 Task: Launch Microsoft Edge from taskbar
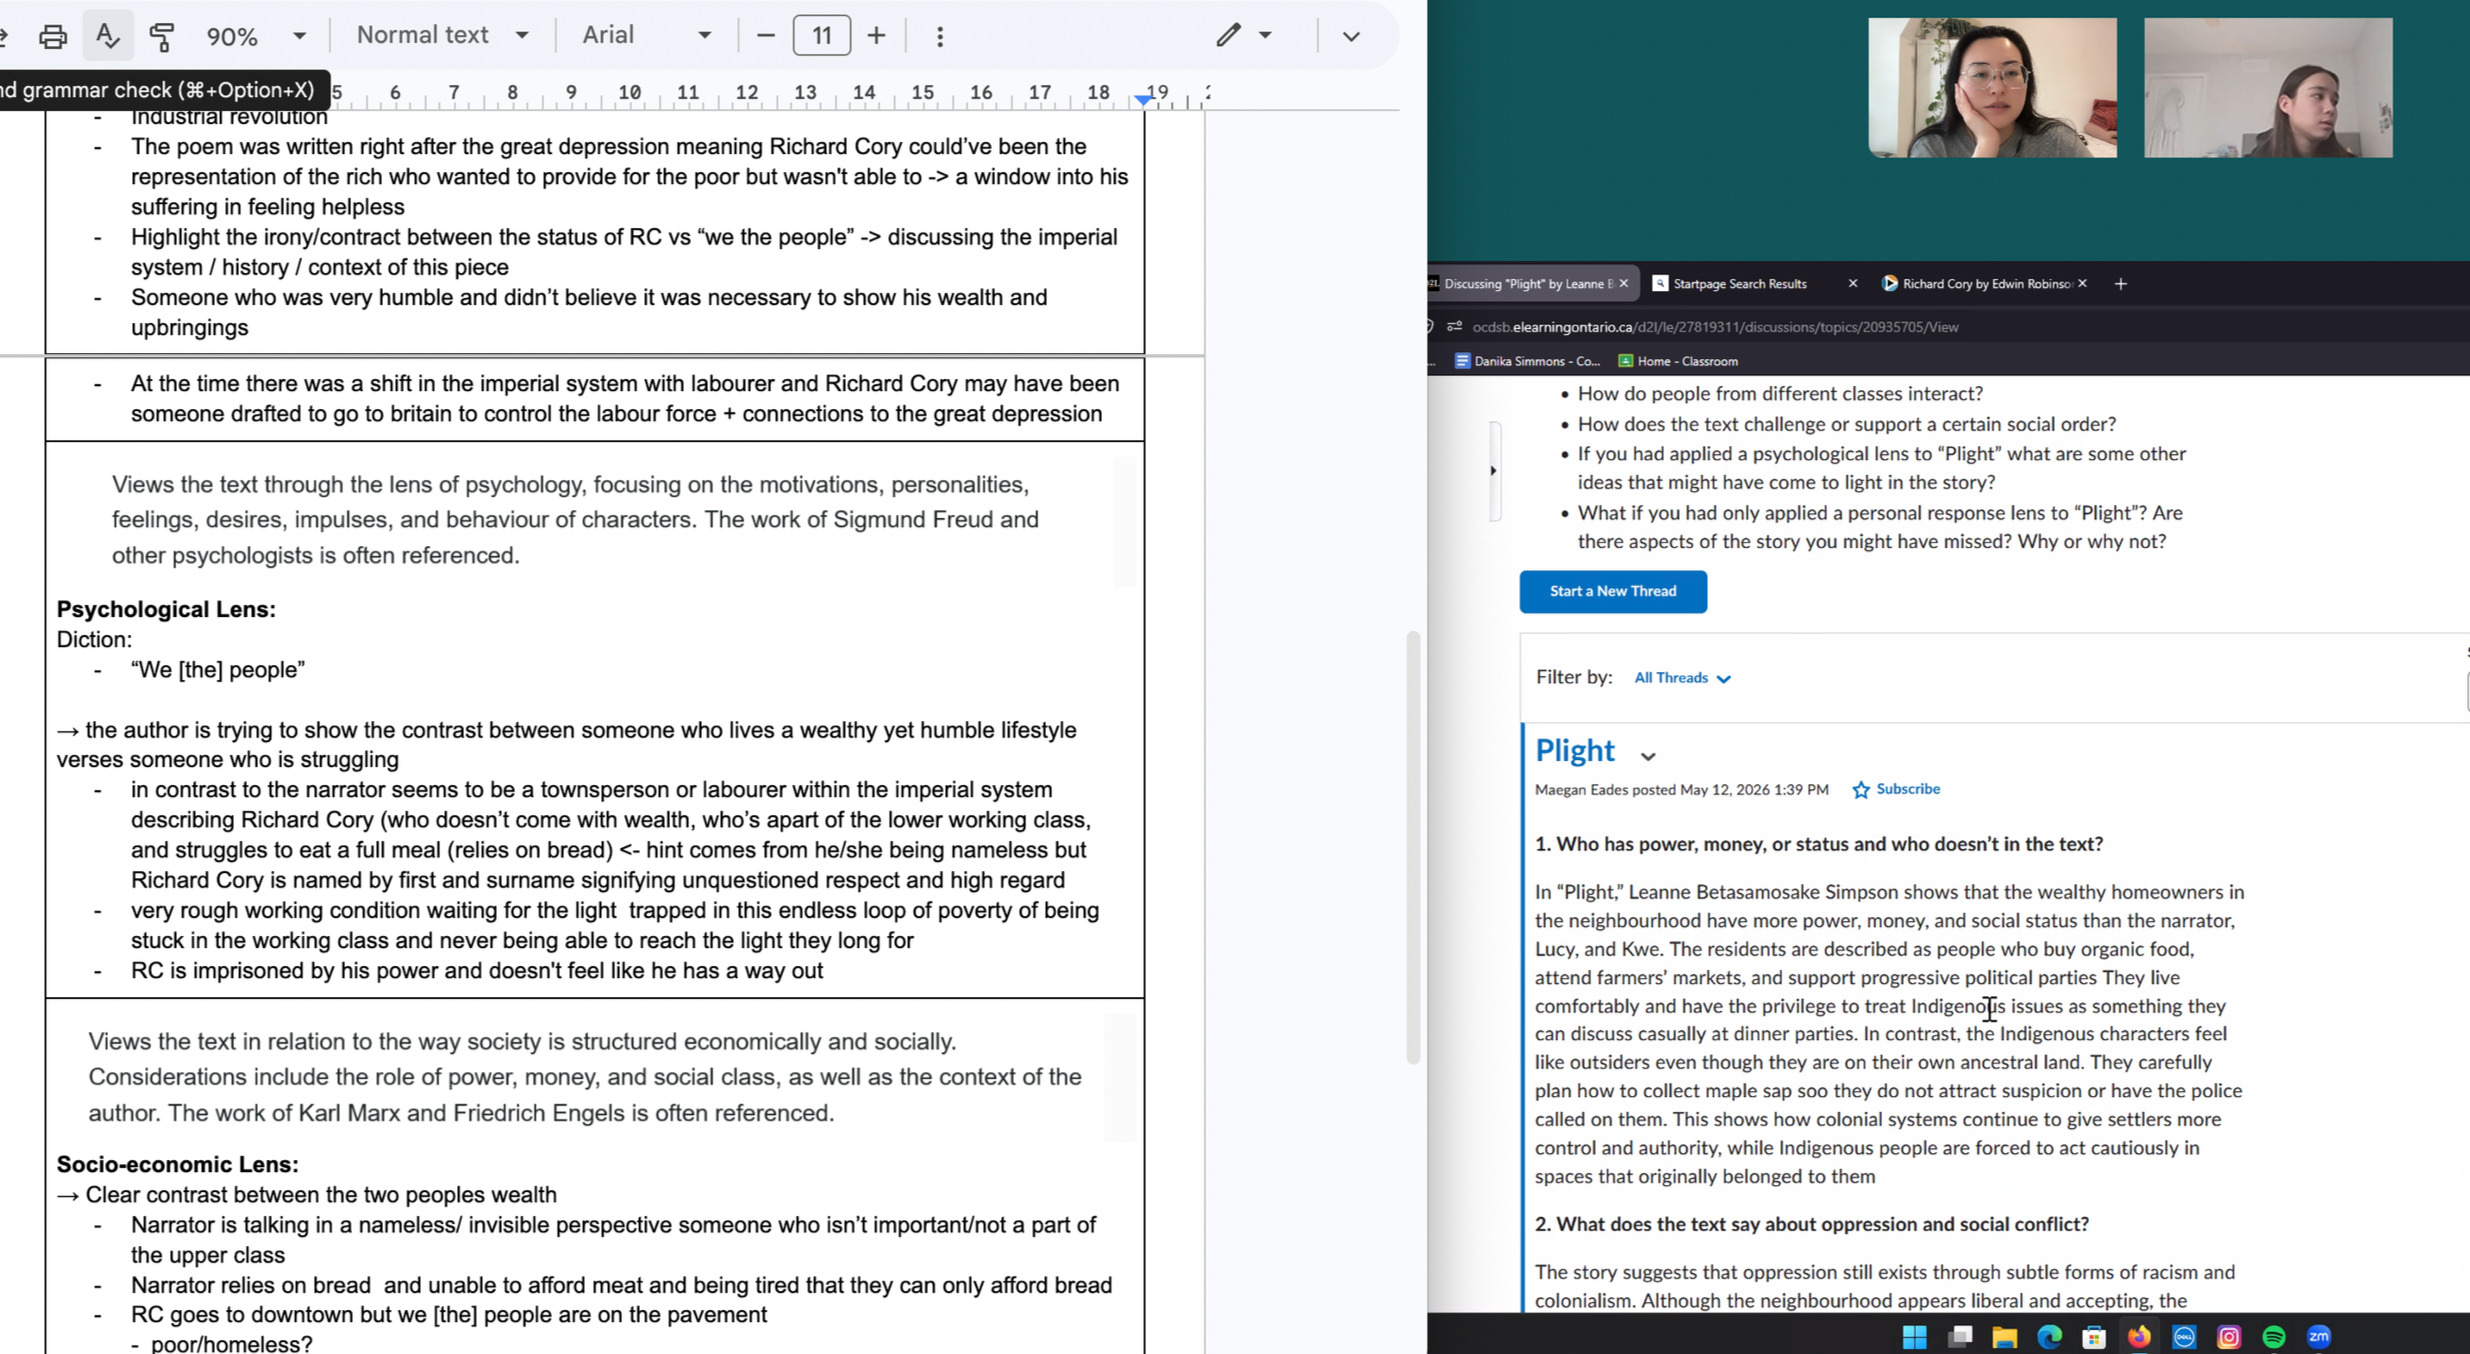coord(2049,1336)
